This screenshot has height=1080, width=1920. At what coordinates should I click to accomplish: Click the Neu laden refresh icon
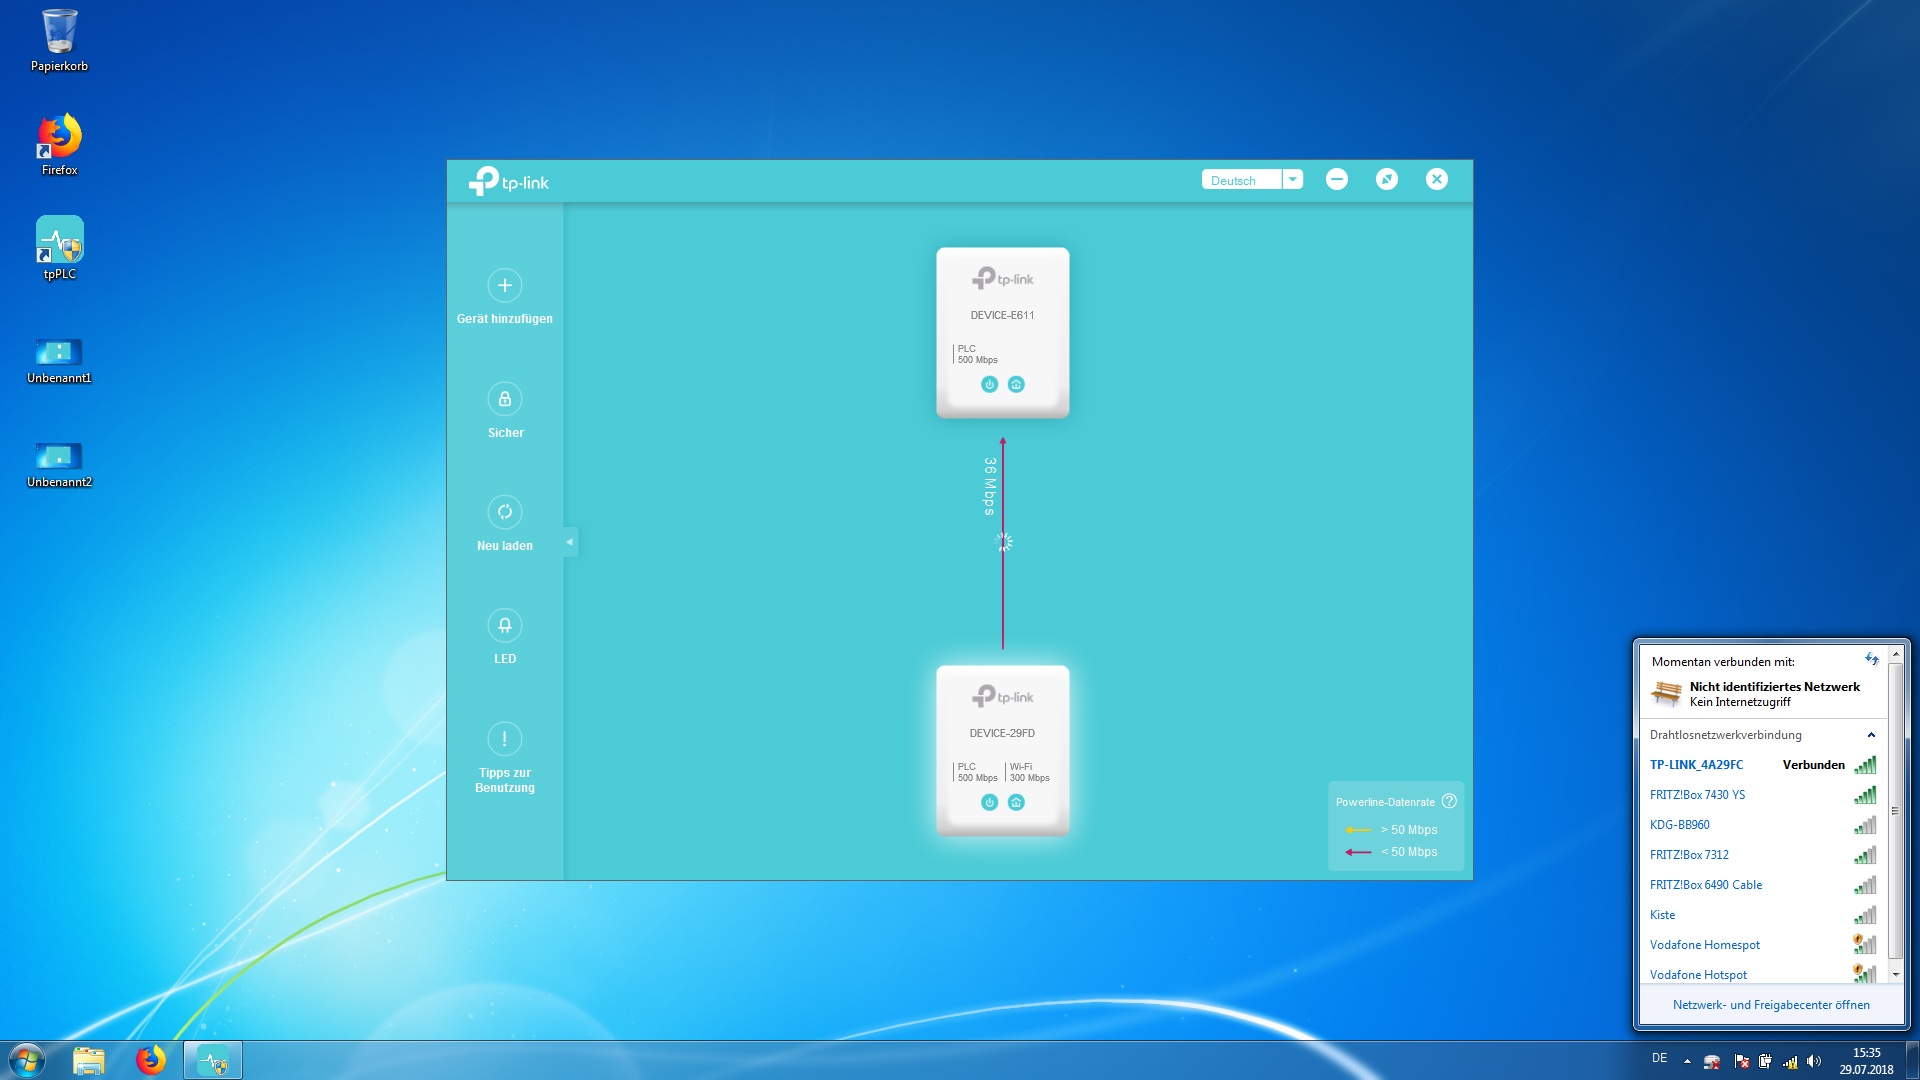pos(504,512)
